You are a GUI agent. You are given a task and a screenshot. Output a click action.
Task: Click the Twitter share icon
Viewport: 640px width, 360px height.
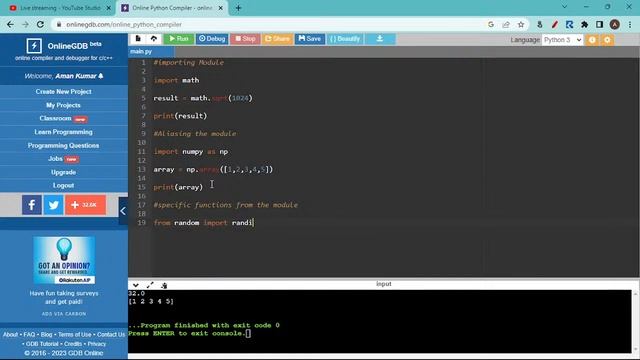tap(53, 205)
